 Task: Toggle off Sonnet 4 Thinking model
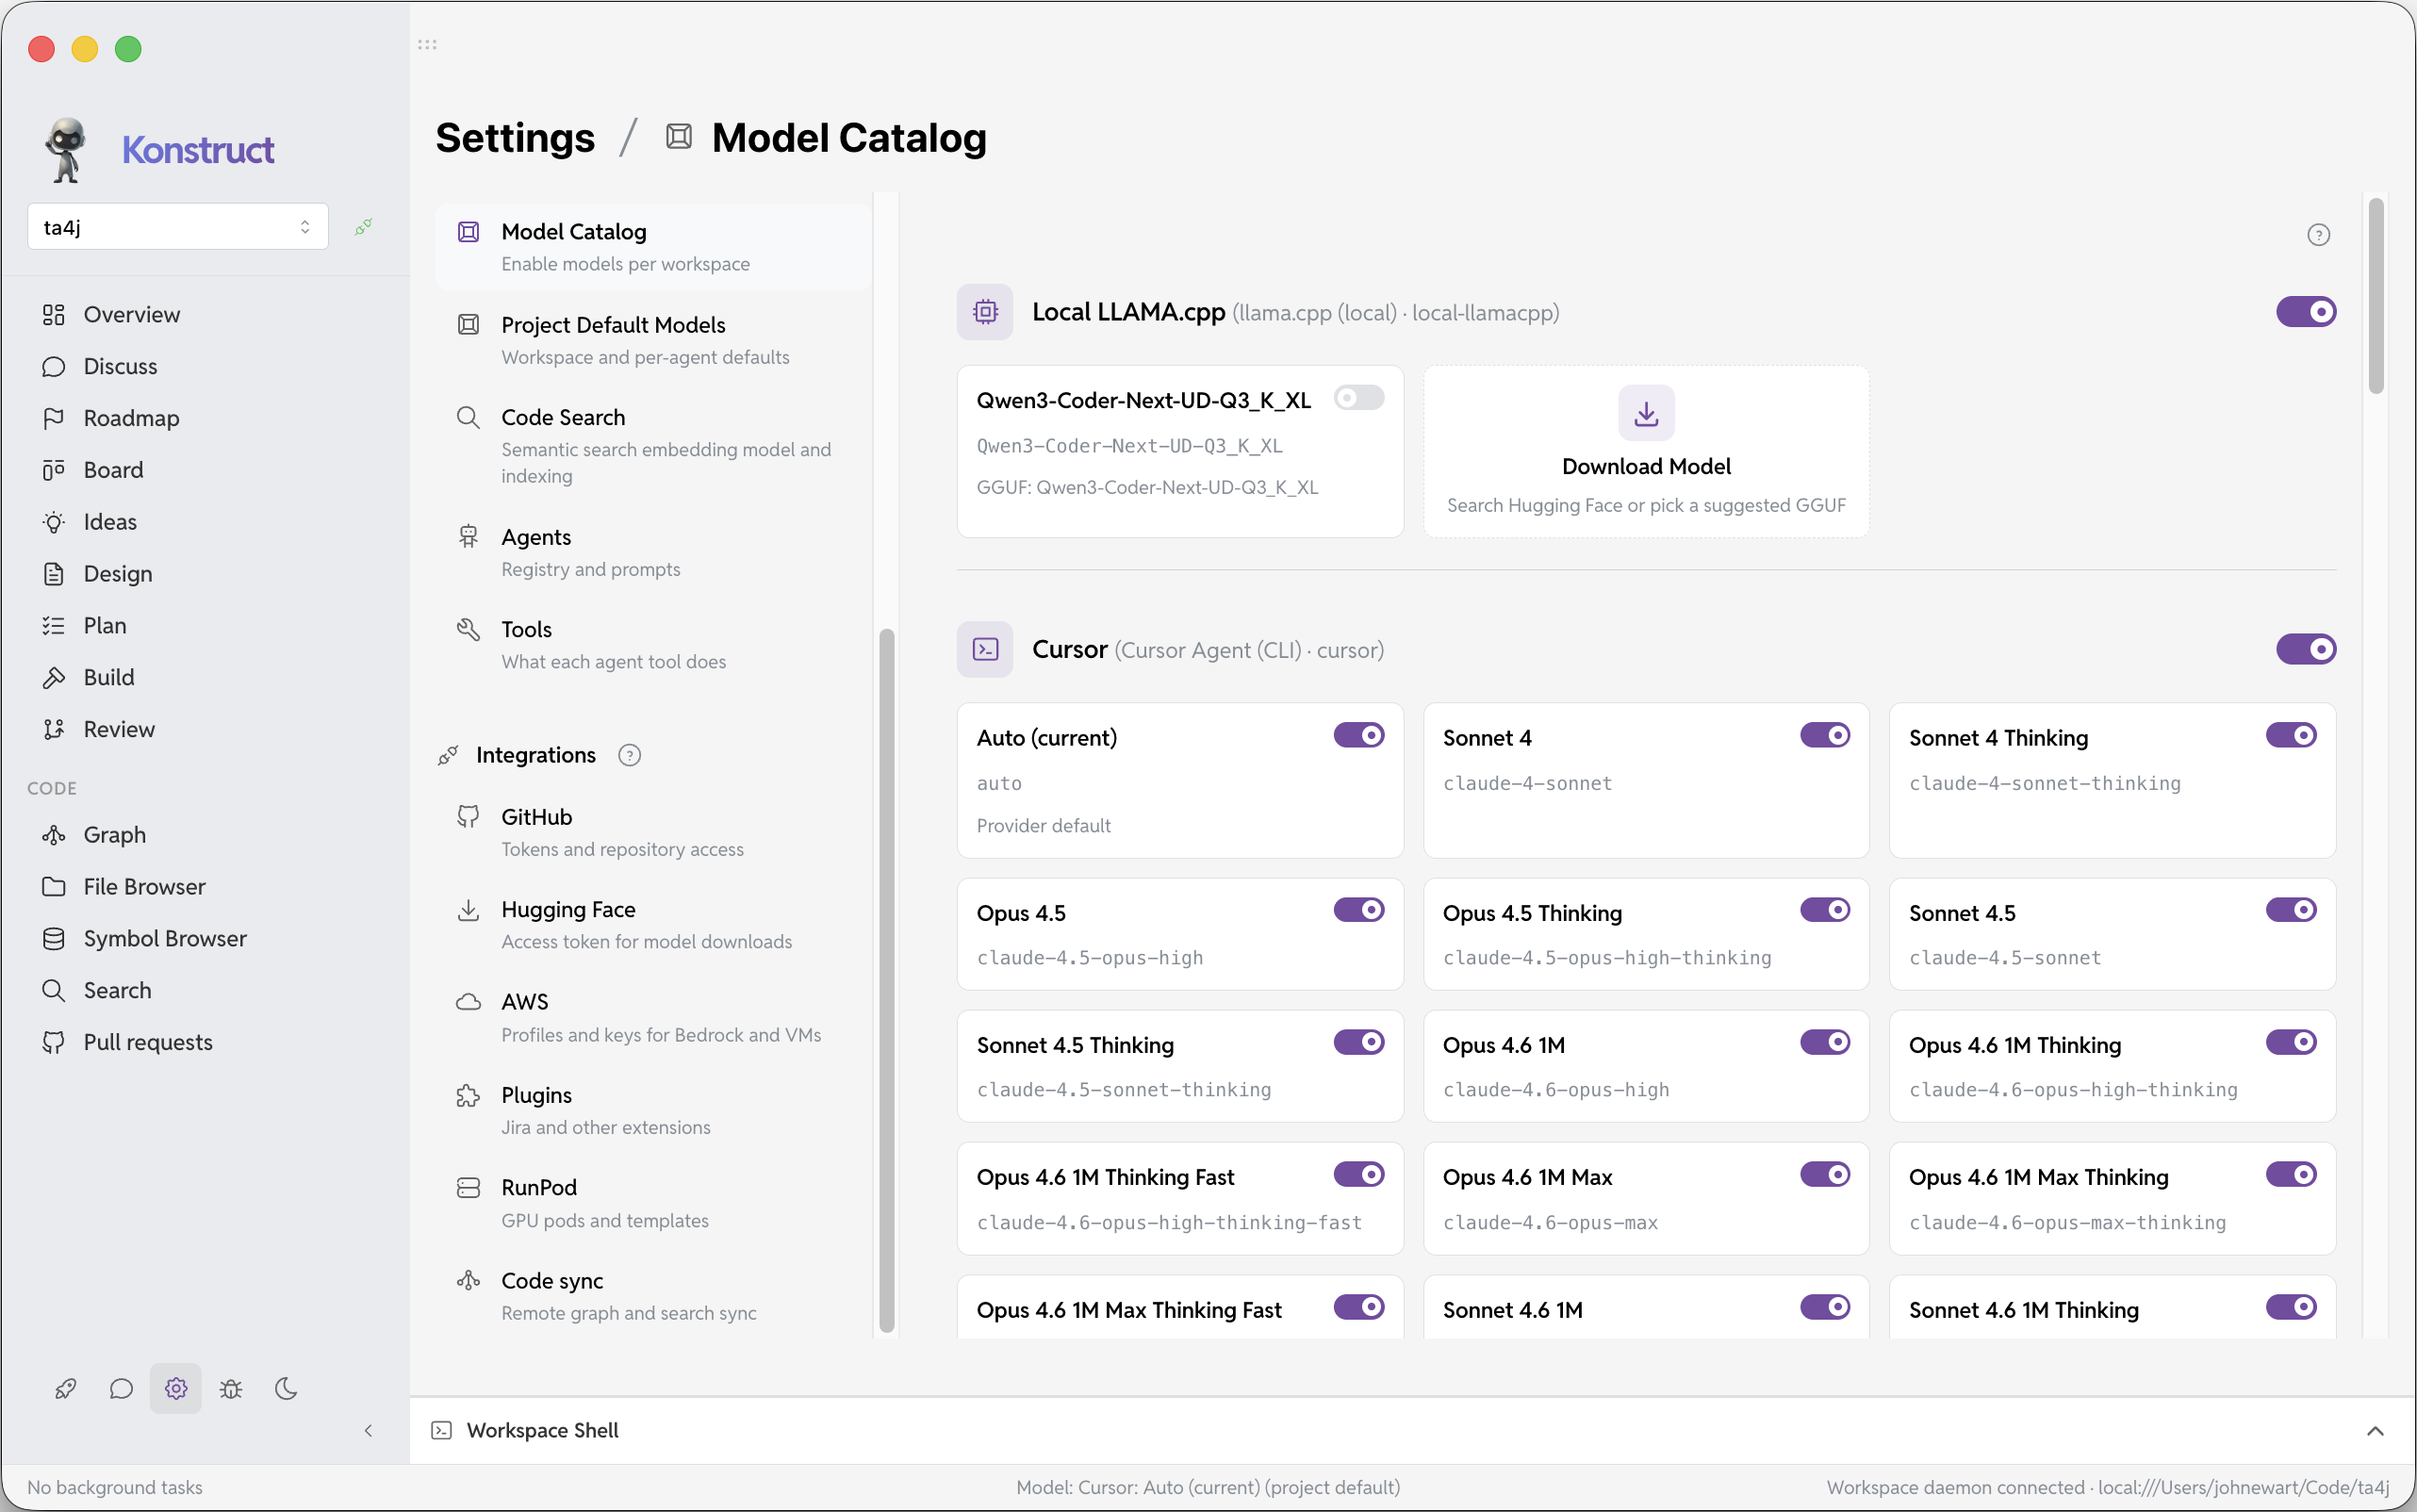tap(2291, 736)
